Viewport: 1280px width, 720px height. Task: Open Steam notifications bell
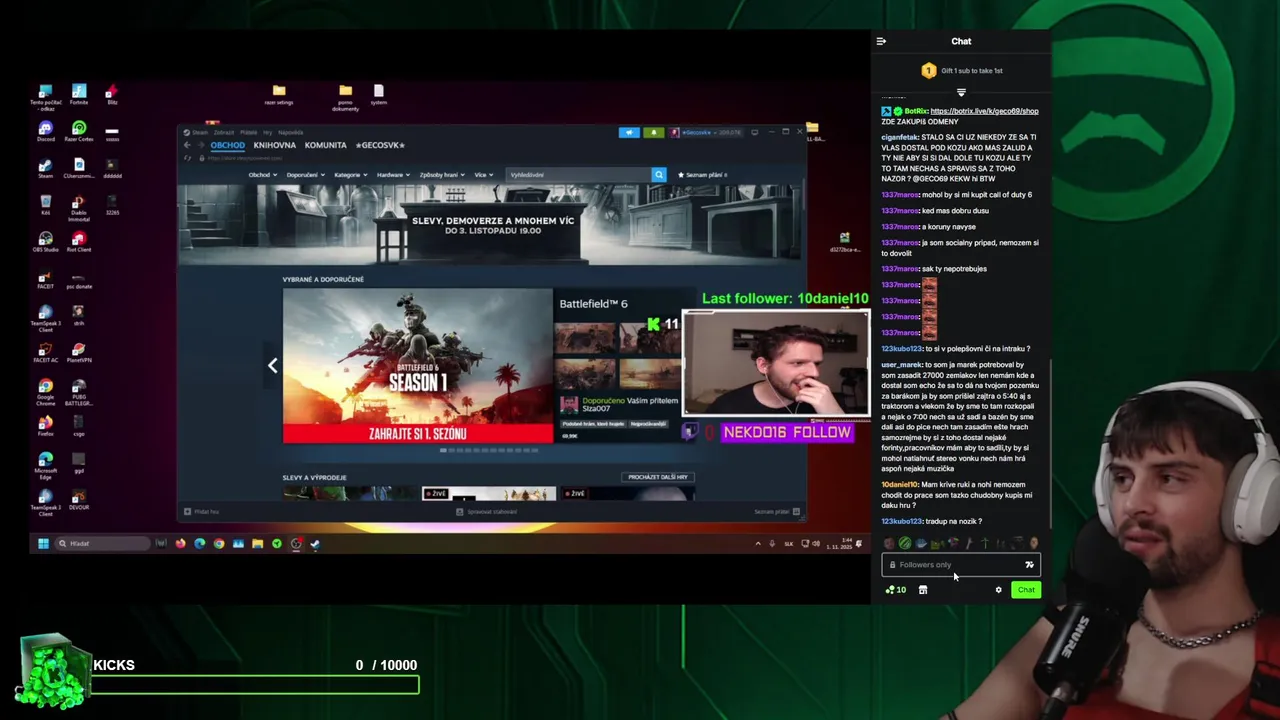pos(653,132)
